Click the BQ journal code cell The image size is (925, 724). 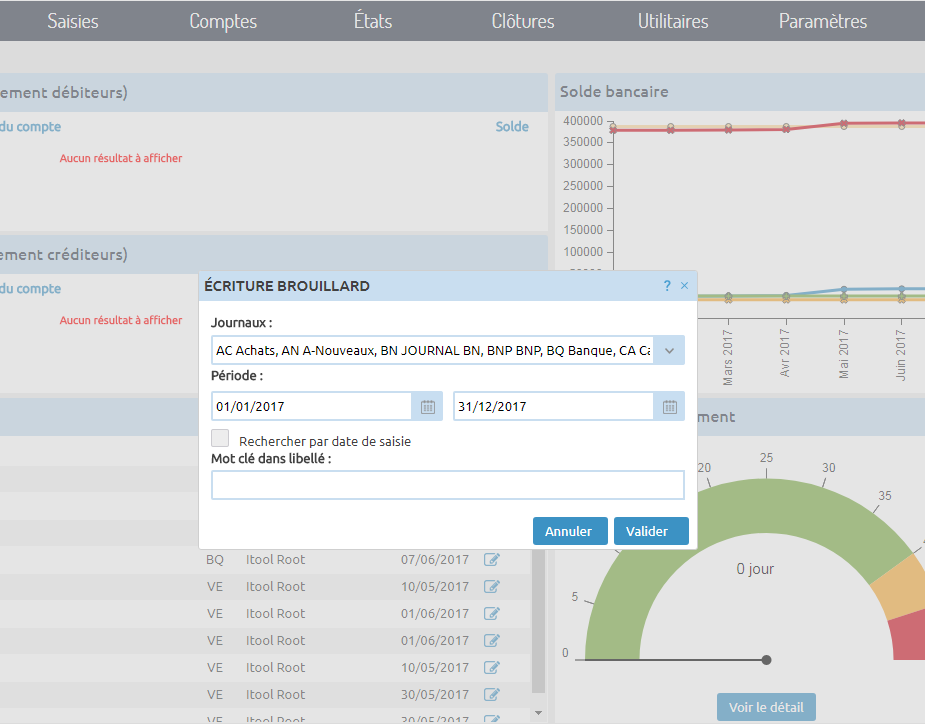coord(215,559)
